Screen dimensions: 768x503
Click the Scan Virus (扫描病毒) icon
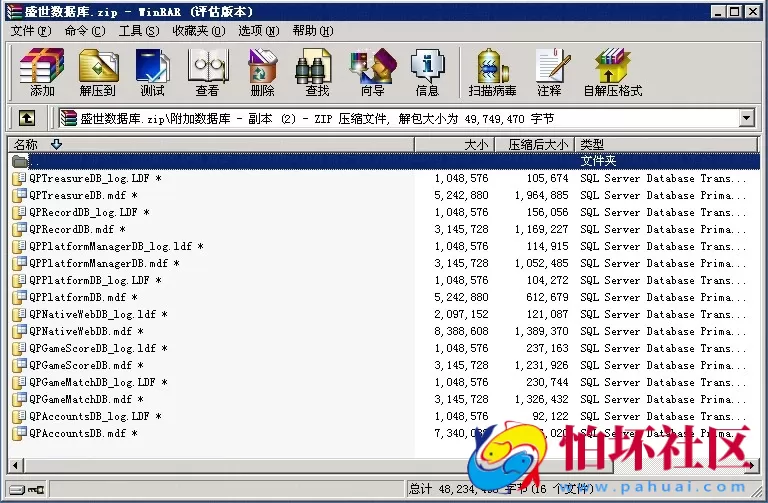(492, 72)
